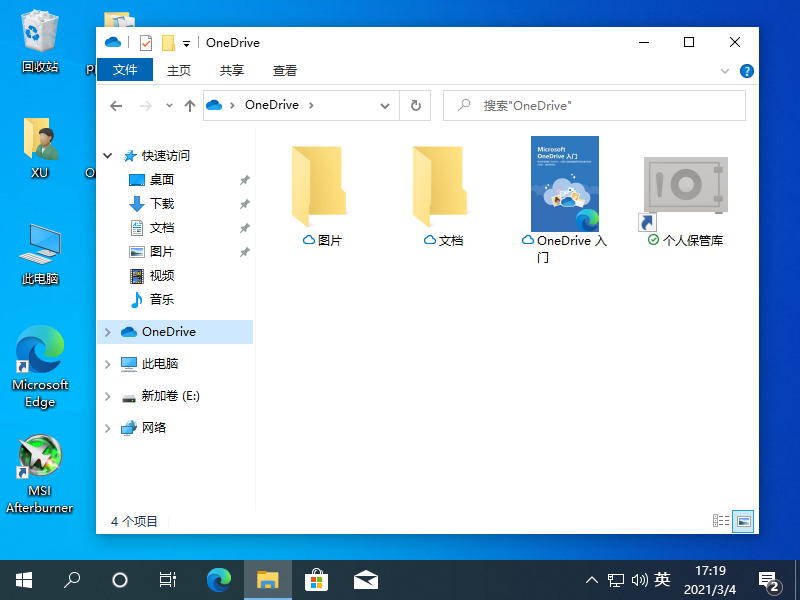Expand 此电脑 in navigation pane
This screenshot has width=800, height=600.
pyautogui.click(x=108, y=363)
